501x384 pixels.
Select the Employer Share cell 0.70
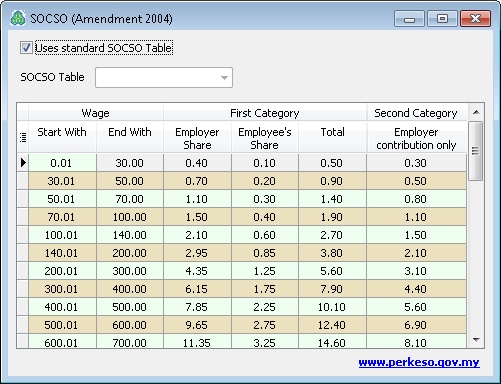(x=197, y=181)
